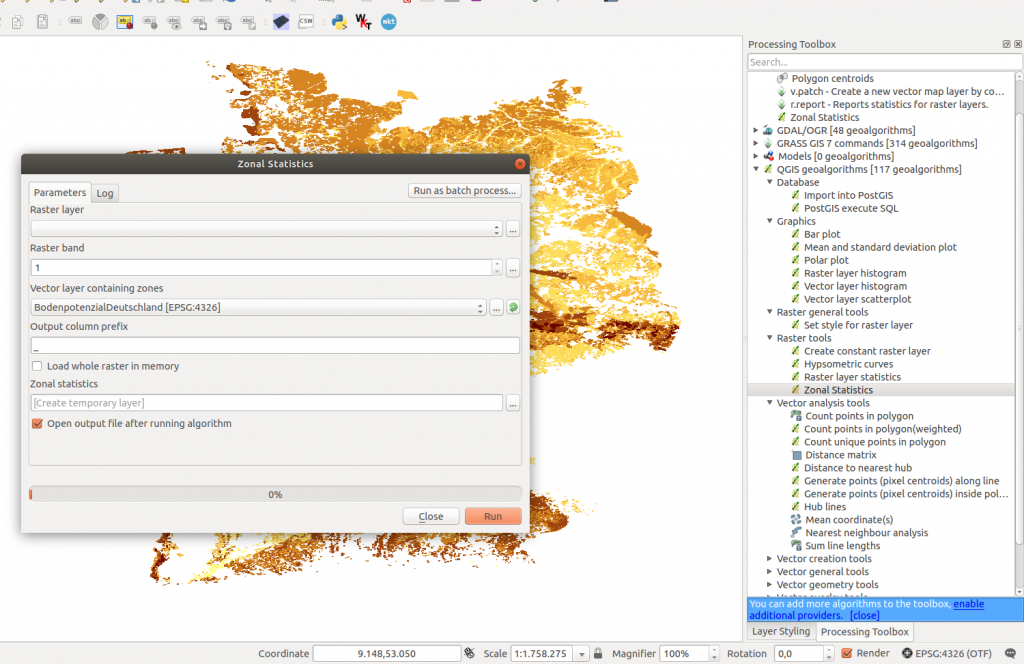
Task: Click the diagram pie chart toolbar icon
Action: [99, 21]
